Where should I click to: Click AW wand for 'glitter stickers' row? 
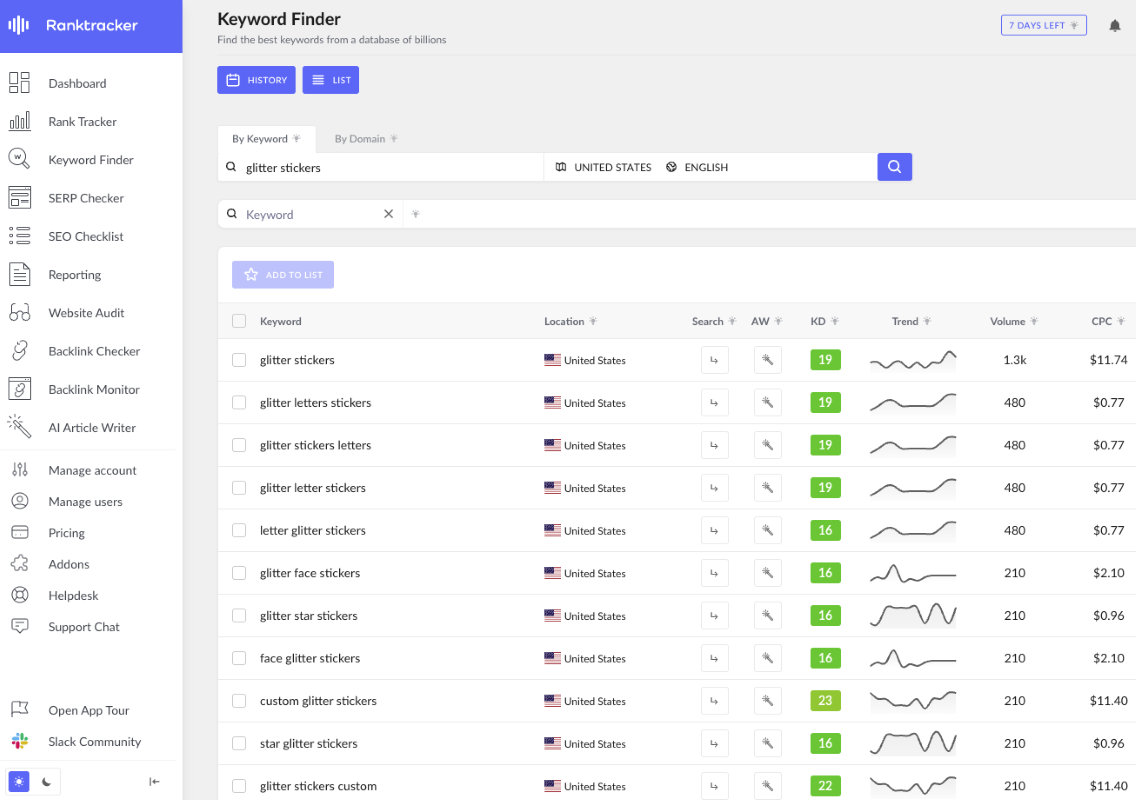tap(767, 360)
